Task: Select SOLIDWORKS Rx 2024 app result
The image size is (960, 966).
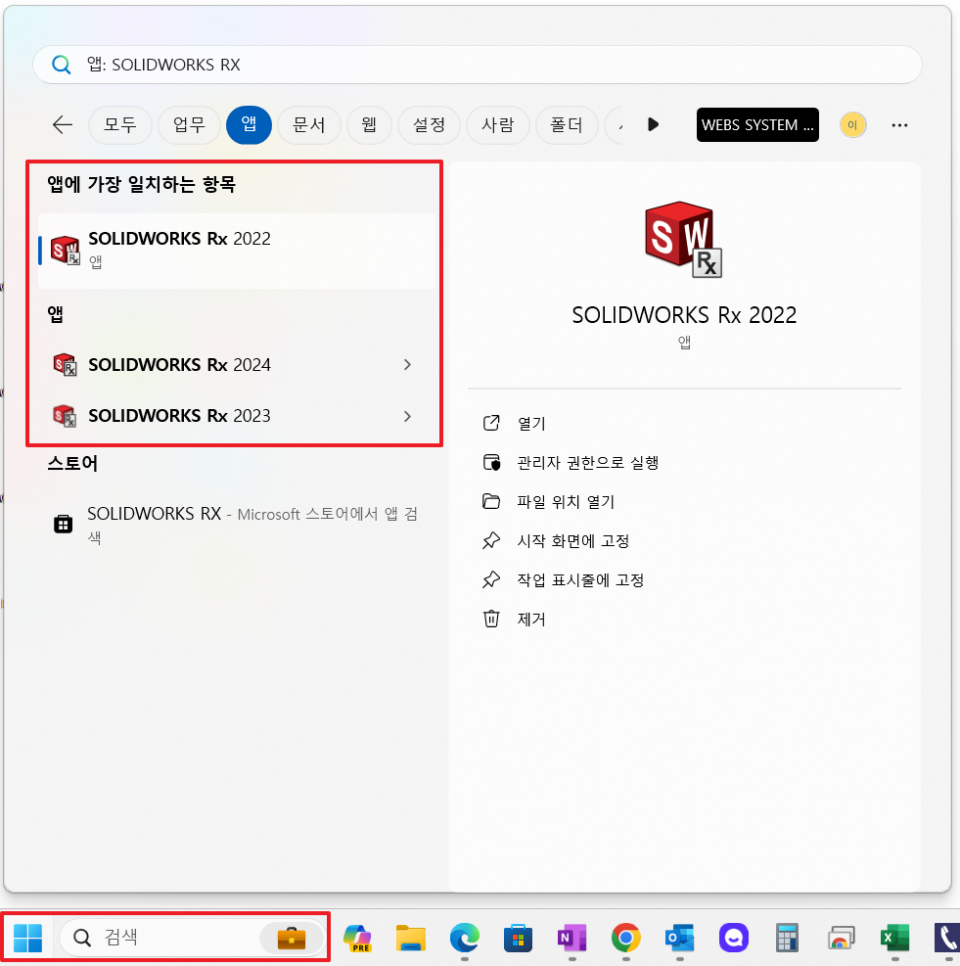Action: click(237, 365)
